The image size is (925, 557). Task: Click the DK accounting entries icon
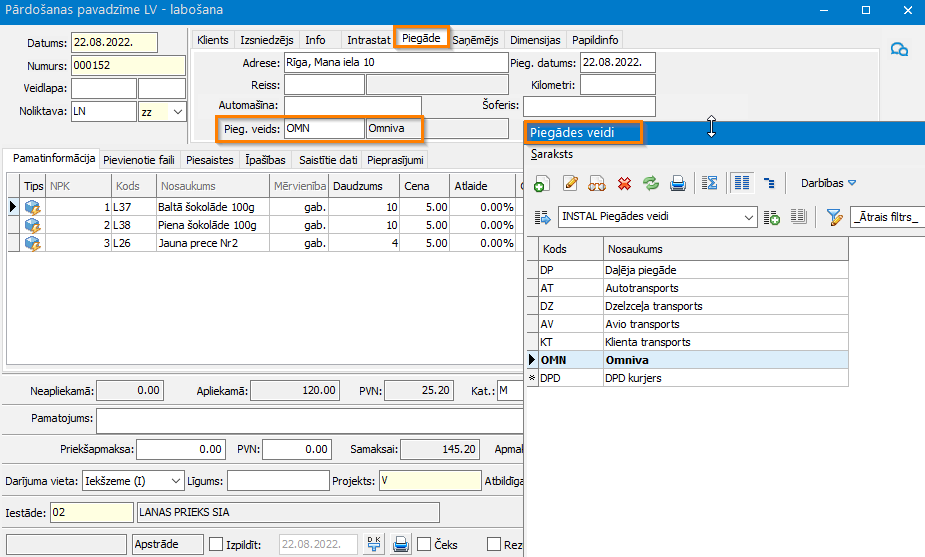(x=373, y=544)
